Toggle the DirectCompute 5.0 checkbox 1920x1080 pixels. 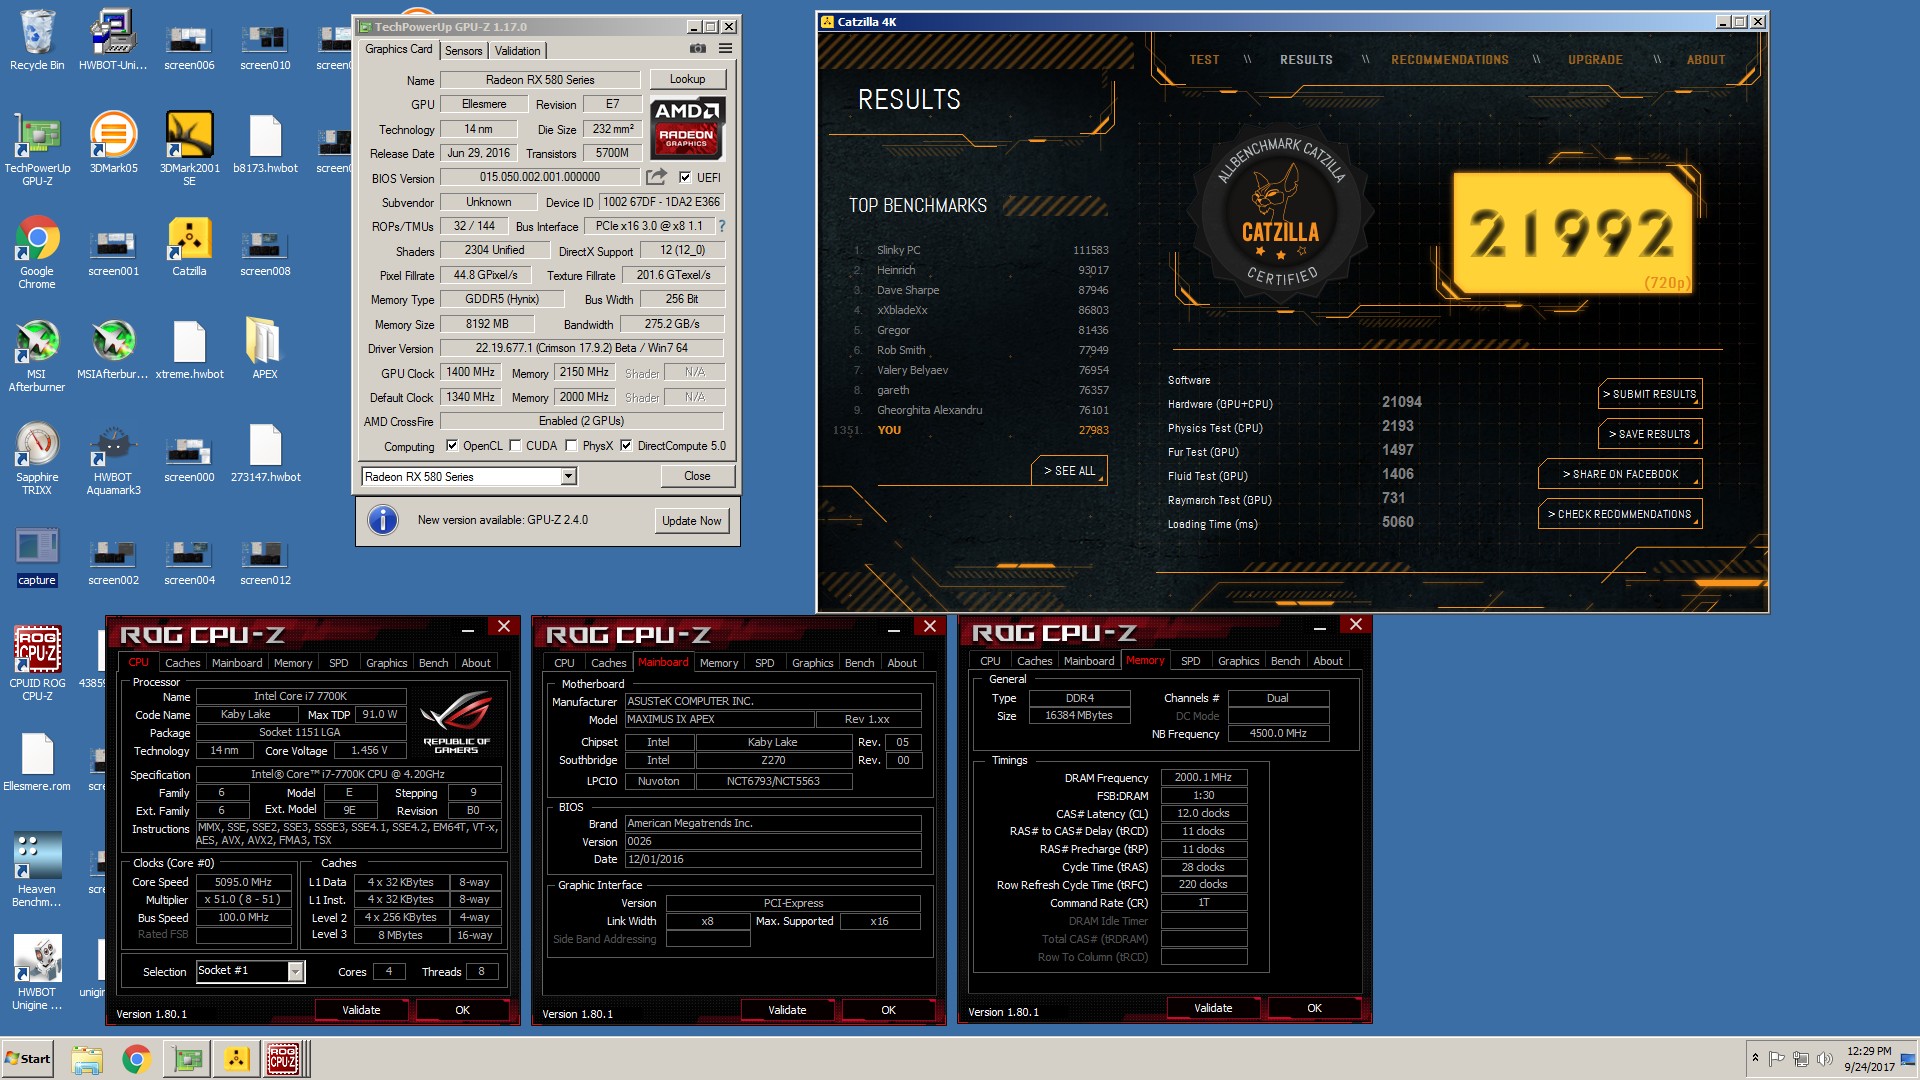point(626,446)
